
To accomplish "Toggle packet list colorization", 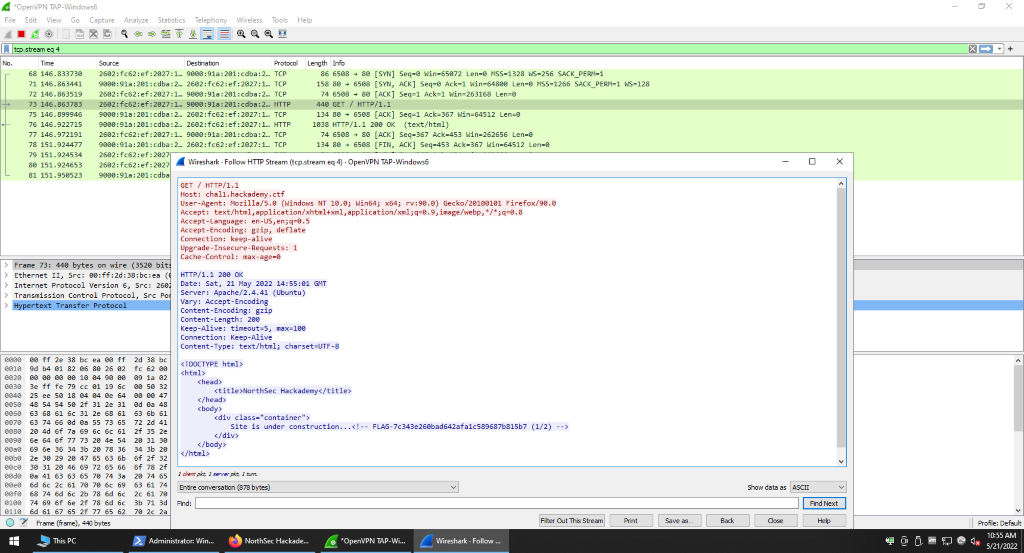I will pos(224,33).
